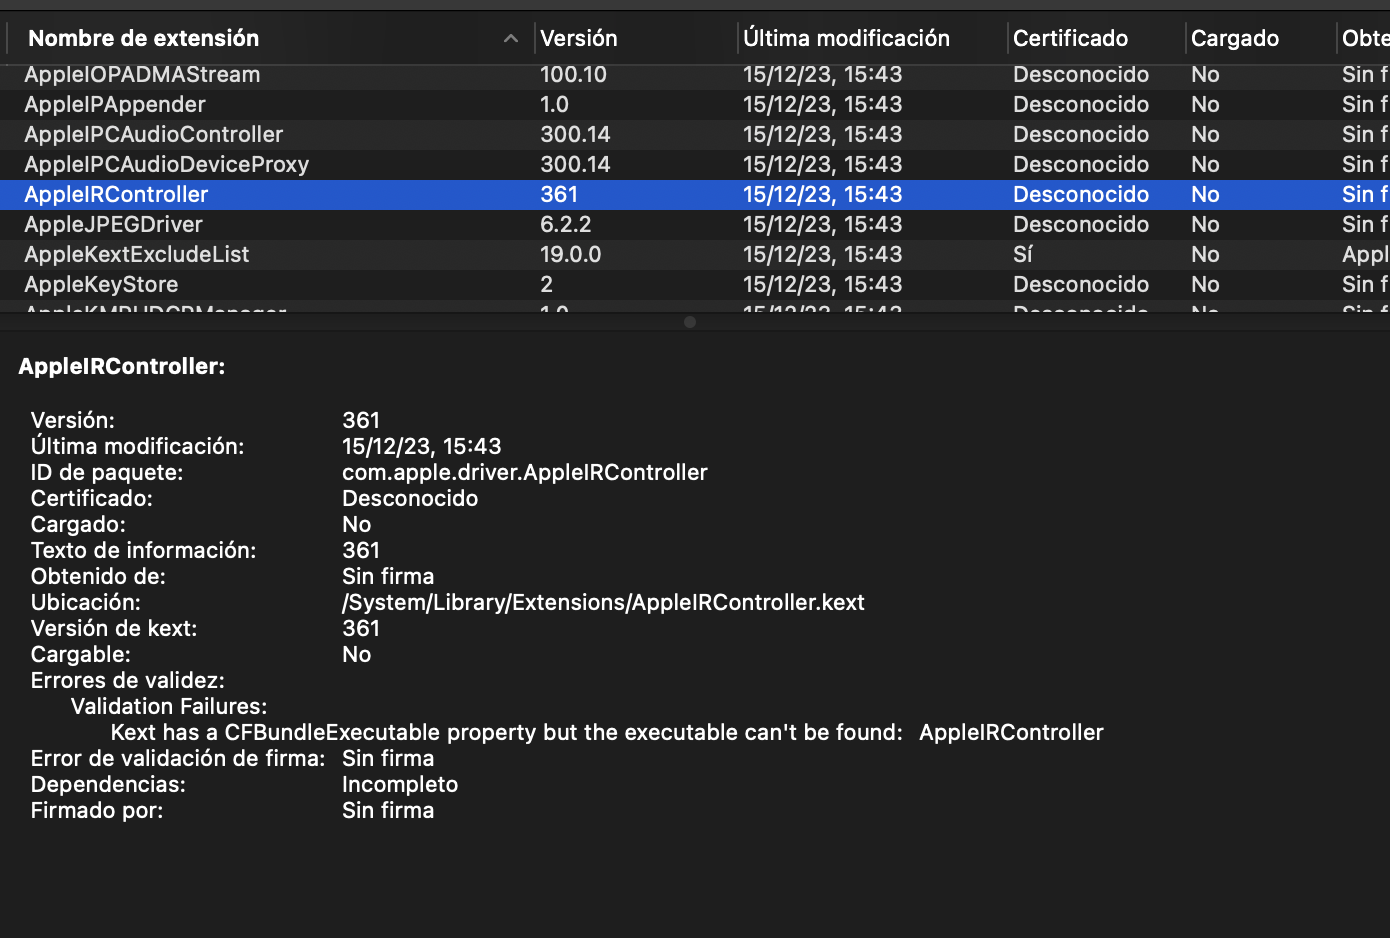Sort by Nombre de extensión column header

pos(144,39)
